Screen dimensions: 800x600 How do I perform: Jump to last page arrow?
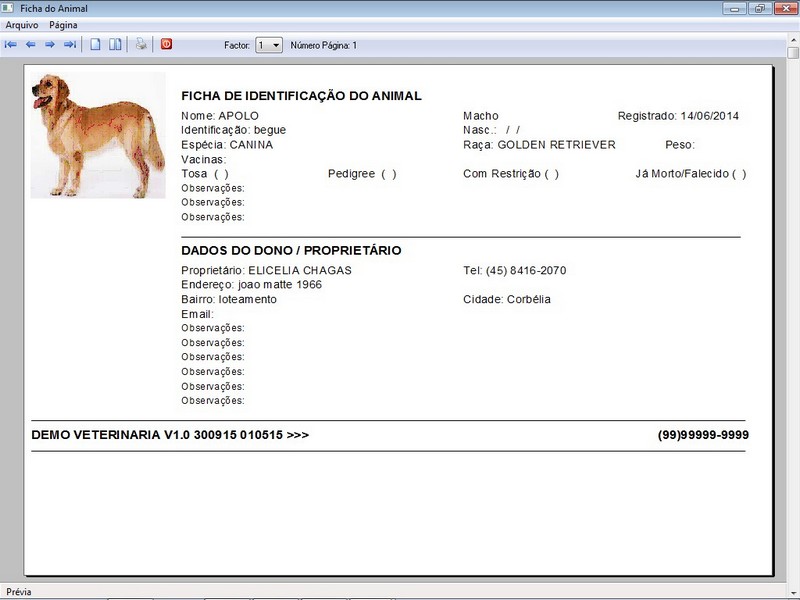point(70,45)
